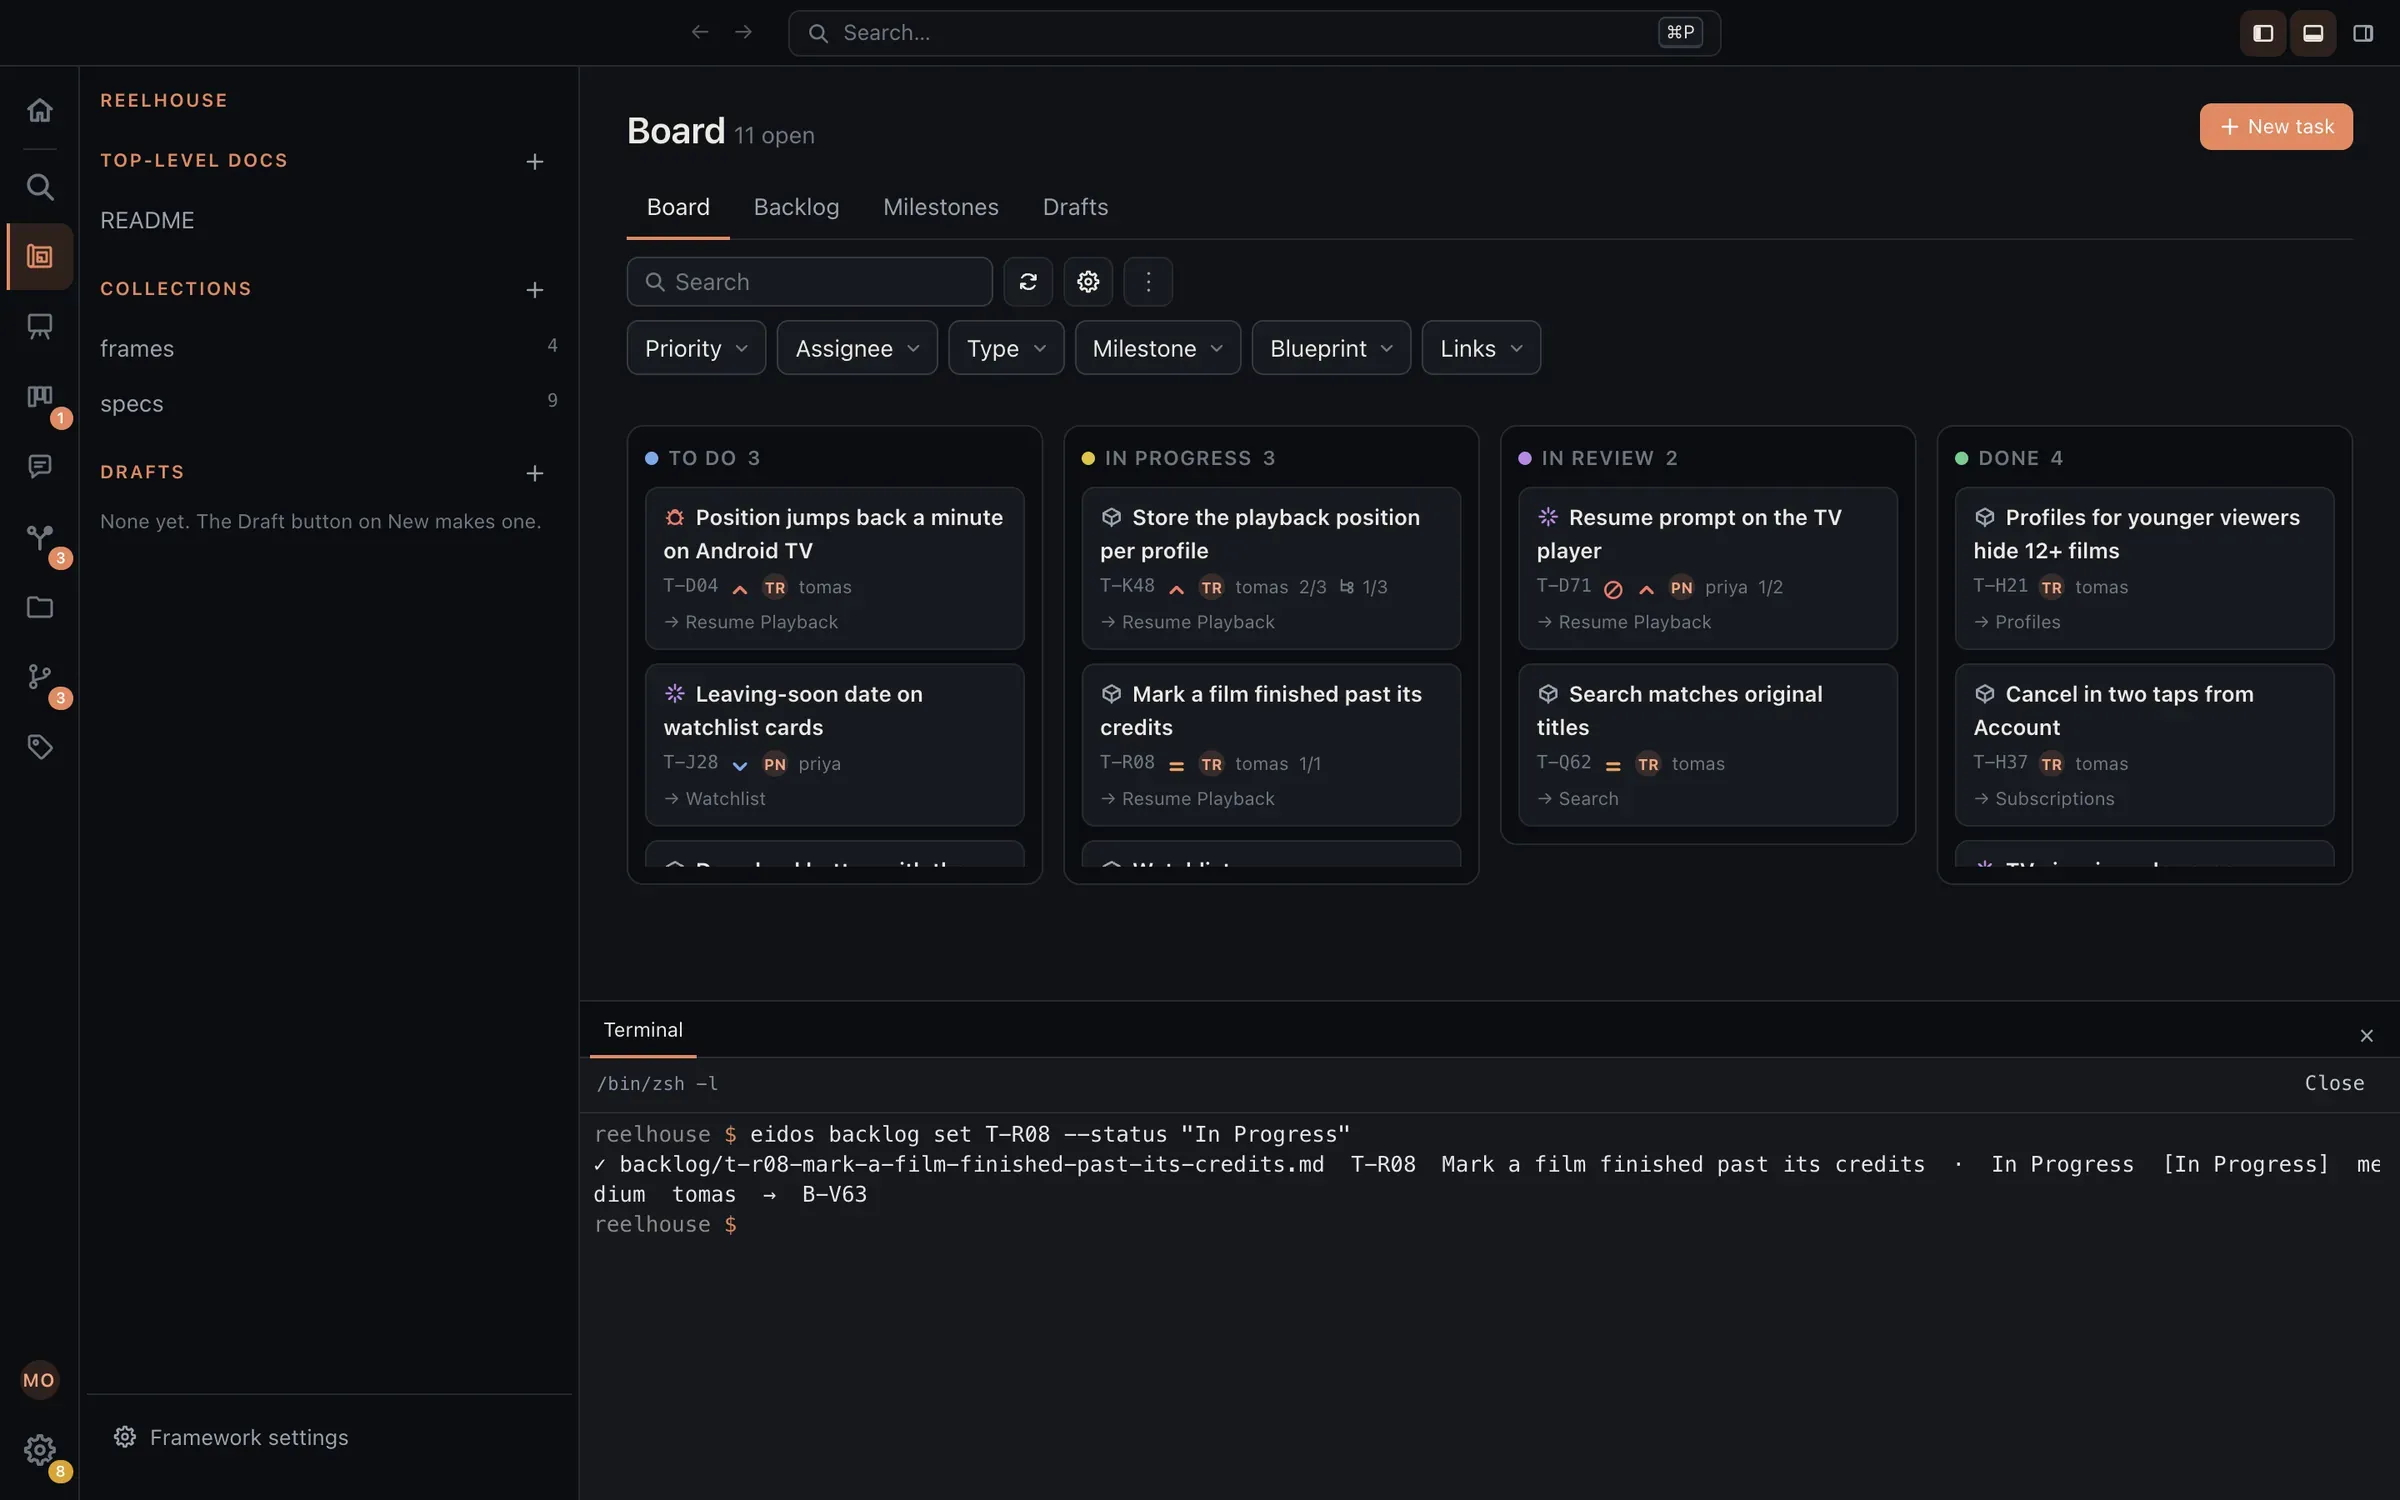Switch to the Backlog tab
The width and height of the screenshot is (2400, 1500).
(x=796, y=207)
